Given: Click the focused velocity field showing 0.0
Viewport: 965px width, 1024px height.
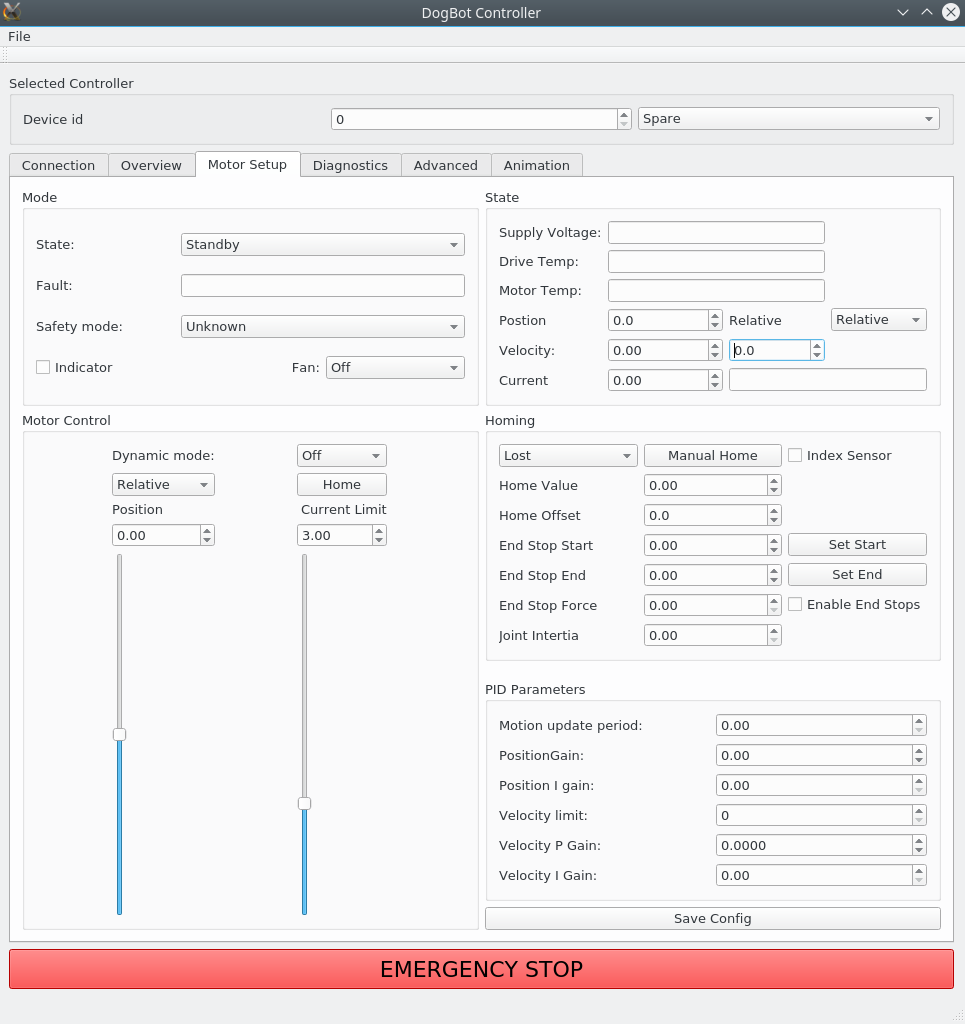Looking at the screenshot, I should click(770, 351).
